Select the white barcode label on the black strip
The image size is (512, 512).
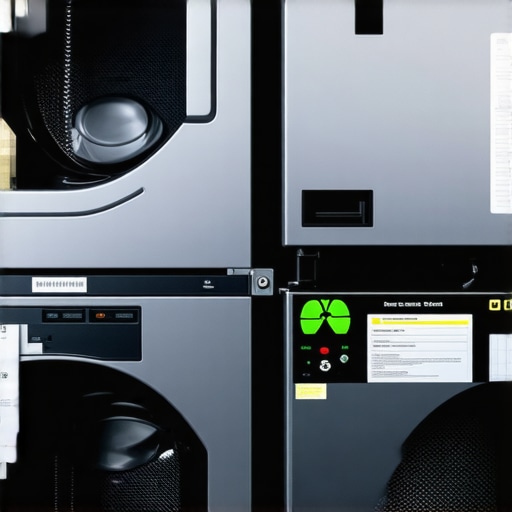[59, 285]
